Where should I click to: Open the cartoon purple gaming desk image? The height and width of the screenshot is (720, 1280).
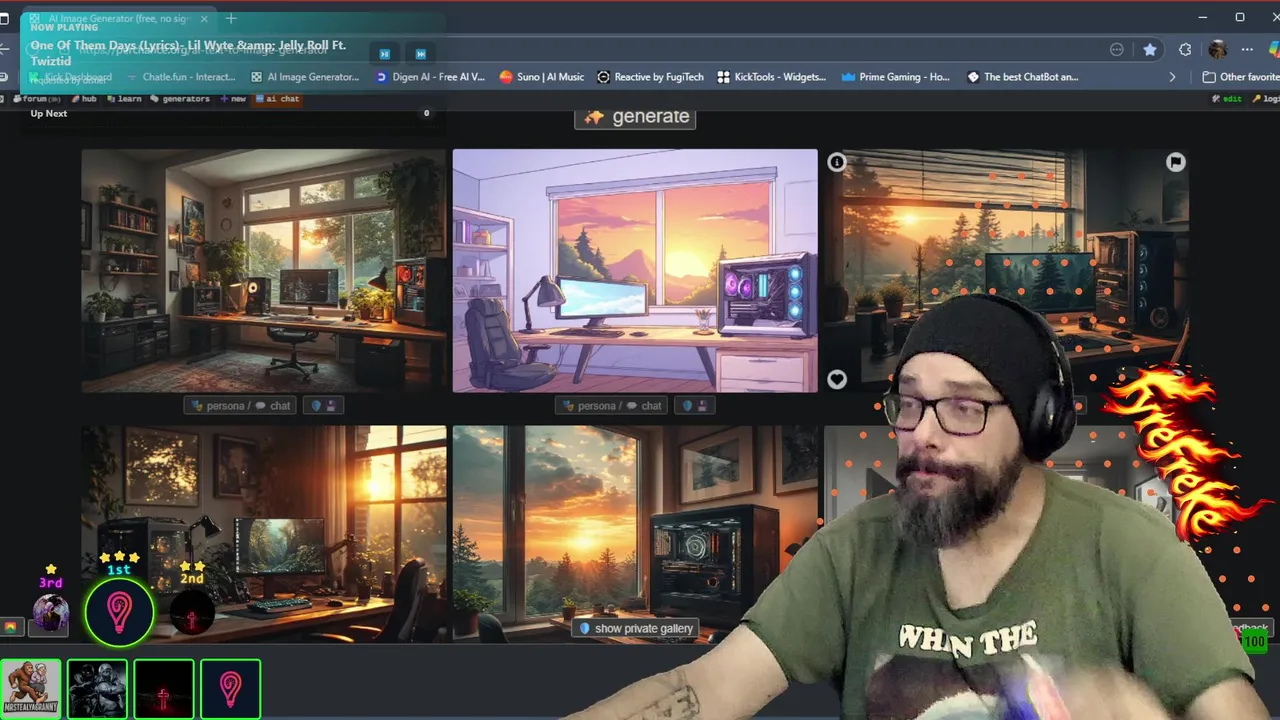tap(635, 271)
